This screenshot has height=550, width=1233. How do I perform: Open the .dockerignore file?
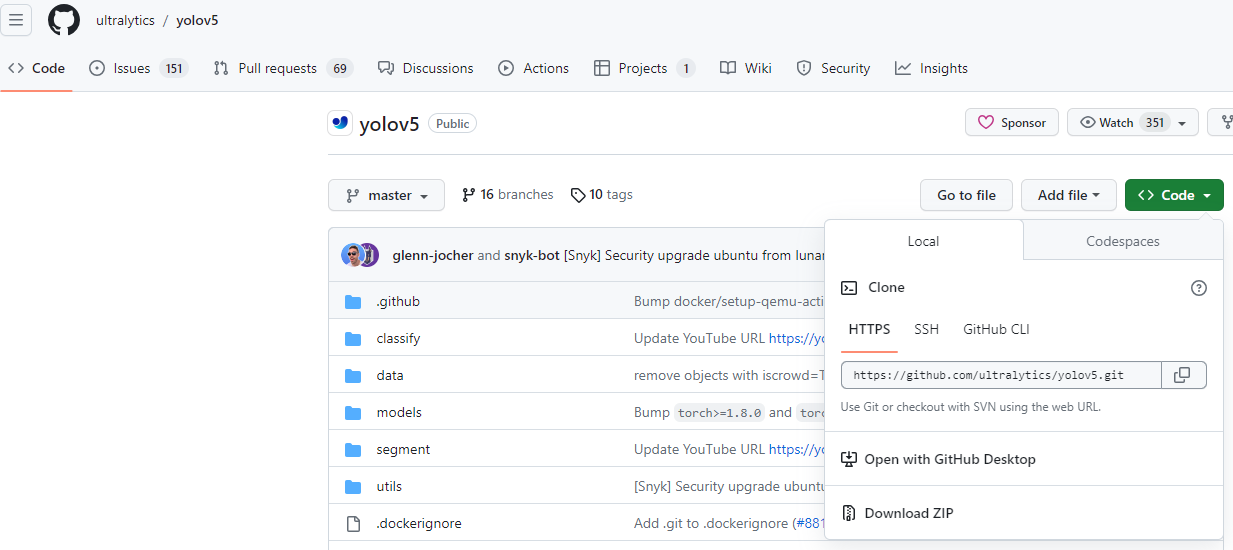click(x=419, y=523)
